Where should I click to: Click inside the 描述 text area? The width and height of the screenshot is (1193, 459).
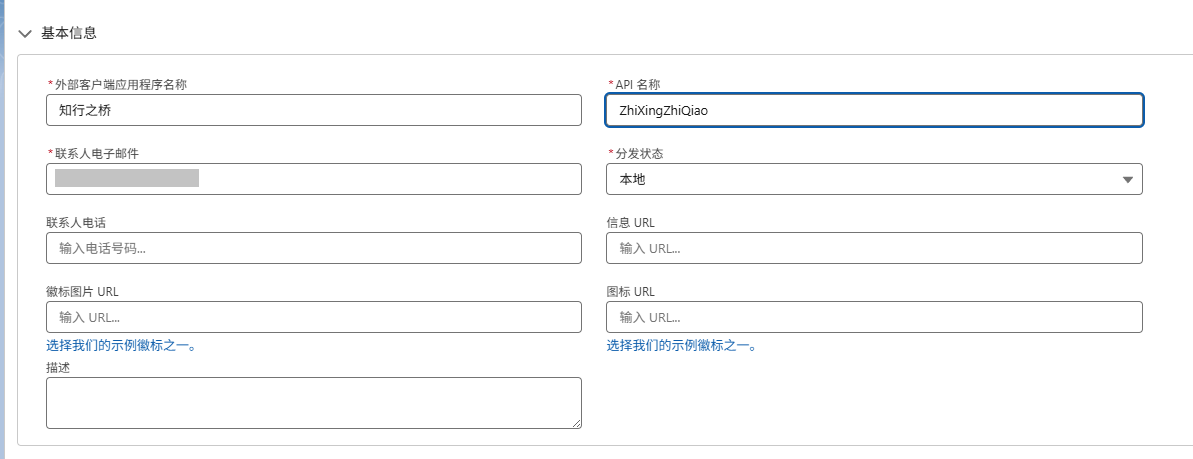point(313,402)
